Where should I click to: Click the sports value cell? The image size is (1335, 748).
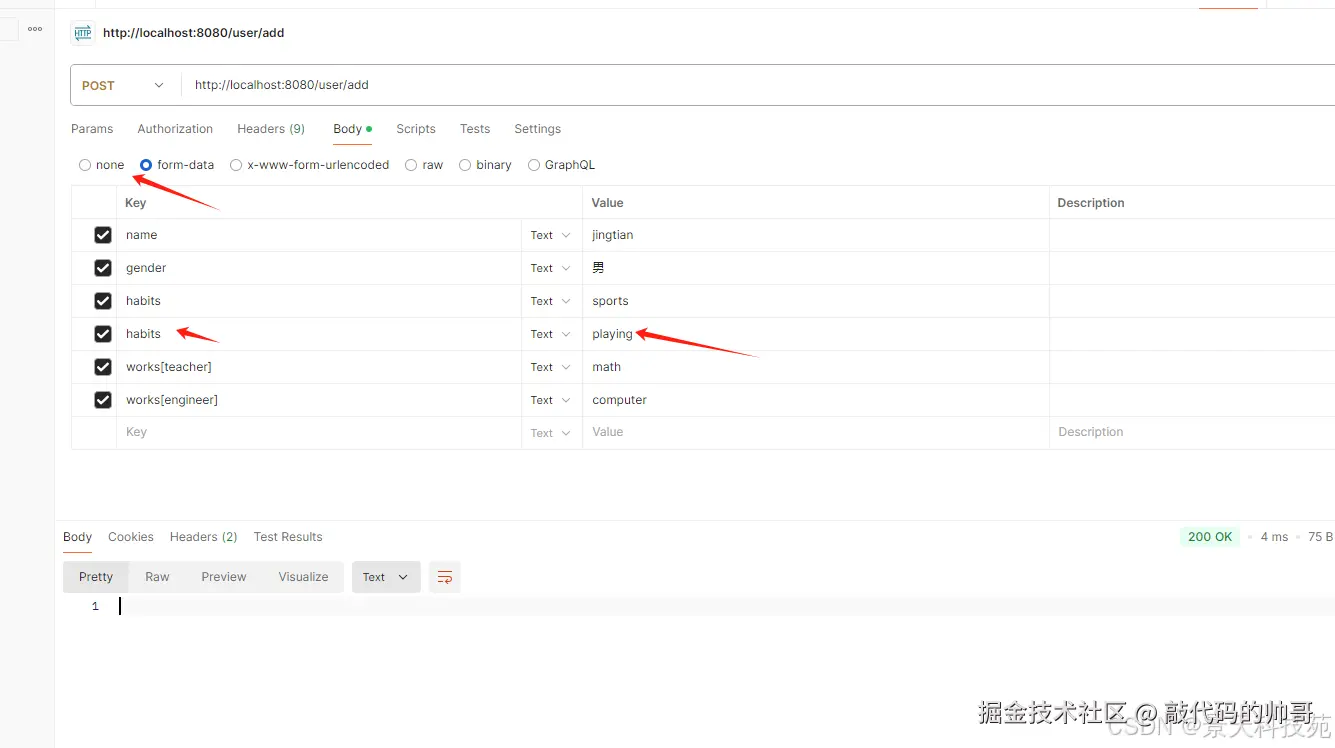pos(815,301)
